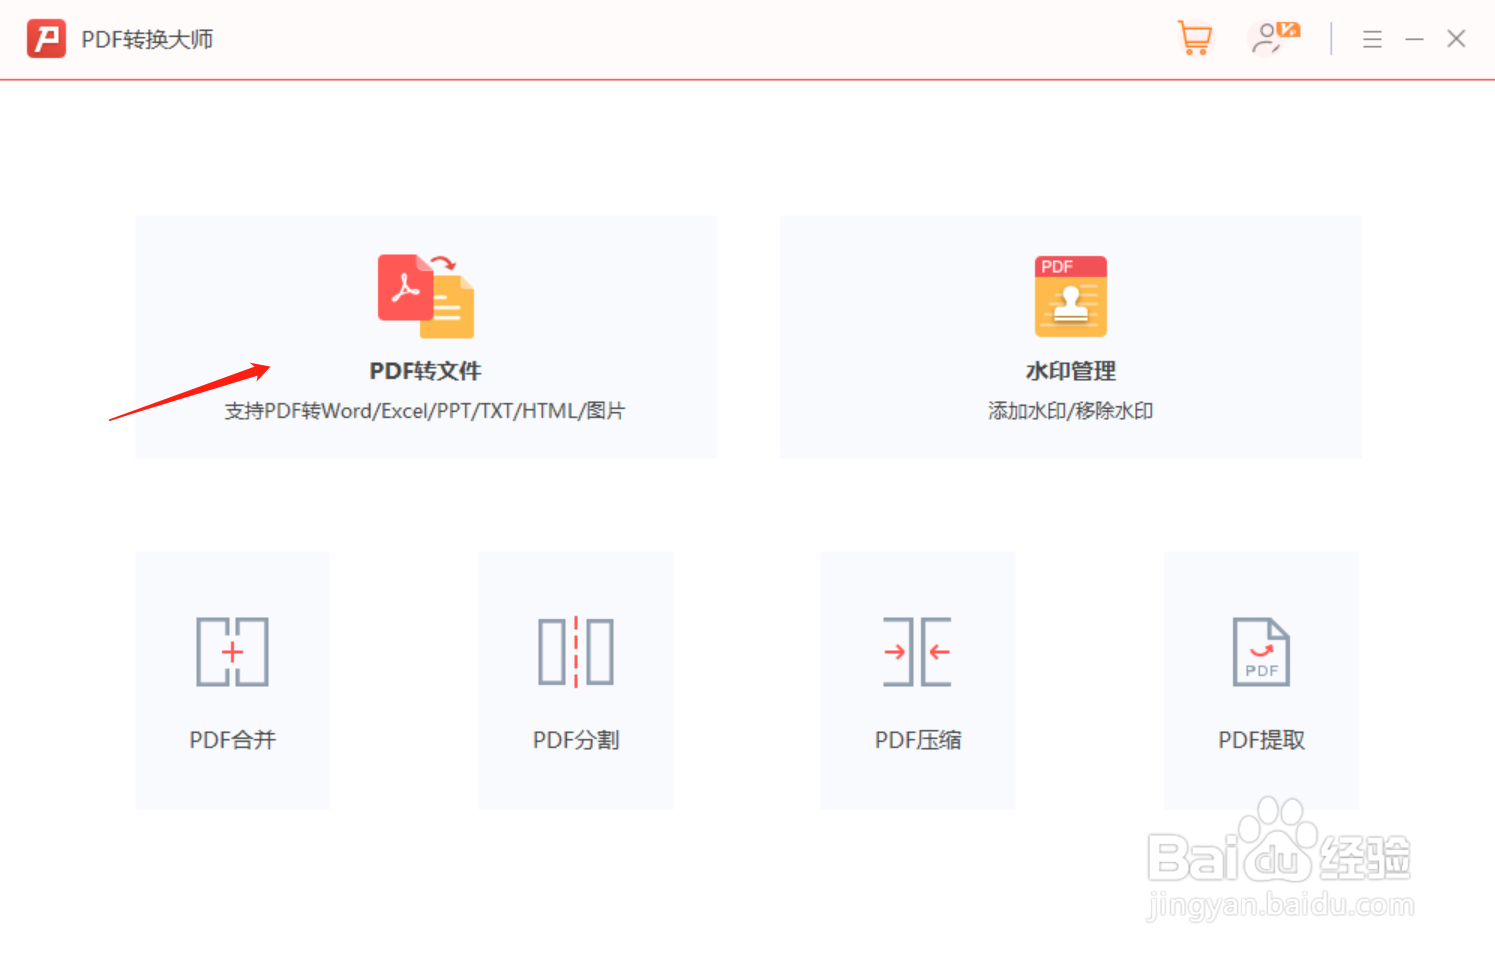The width and height of the screenshot is (1495, 956).
Task: Select the PDF合并 card label
Action: pyautogui.click(x=231, y=740)
